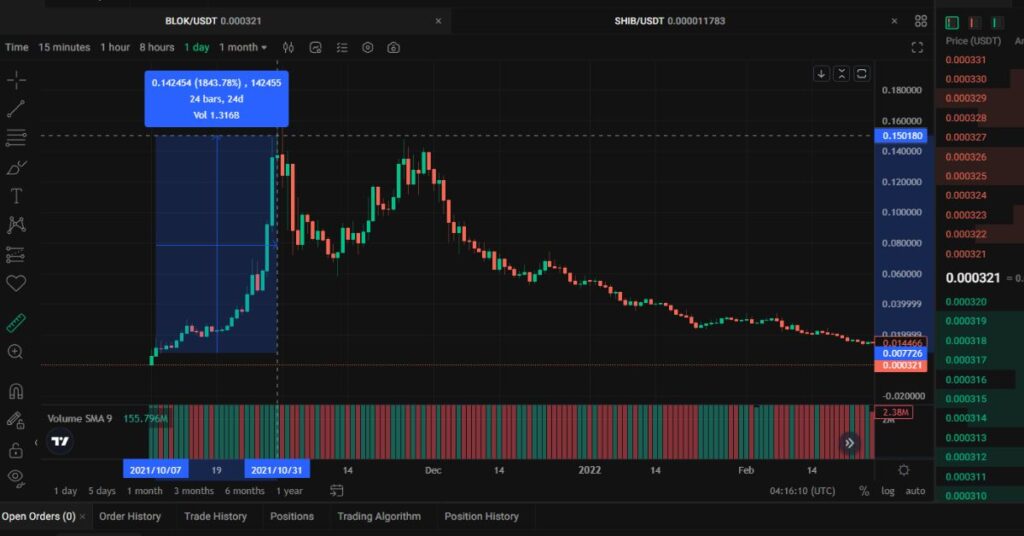This screenshot has width=1024, height=536.
Task: Hide all drawings with the eye icon
Action: 16,479
